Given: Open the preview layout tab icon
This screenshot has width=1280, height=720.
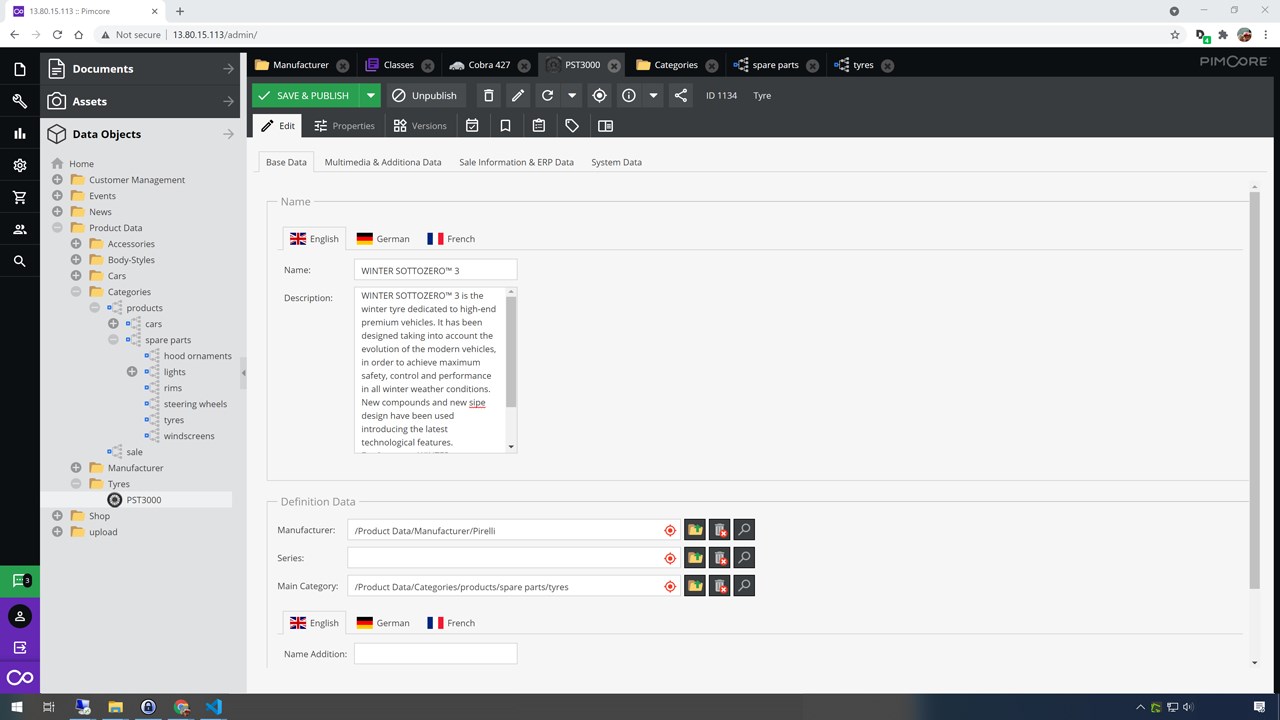Looking at the screenshot, I should 604,126.
